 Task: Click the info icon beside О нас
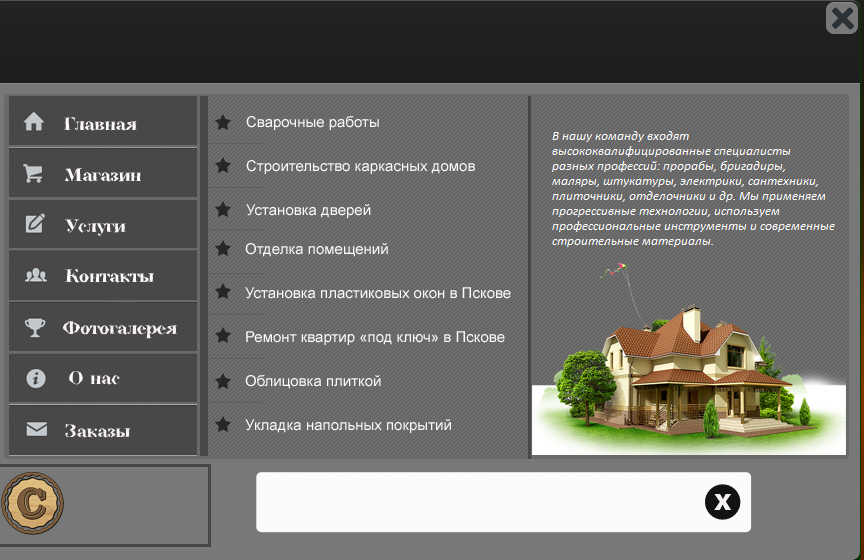point(36,379)
